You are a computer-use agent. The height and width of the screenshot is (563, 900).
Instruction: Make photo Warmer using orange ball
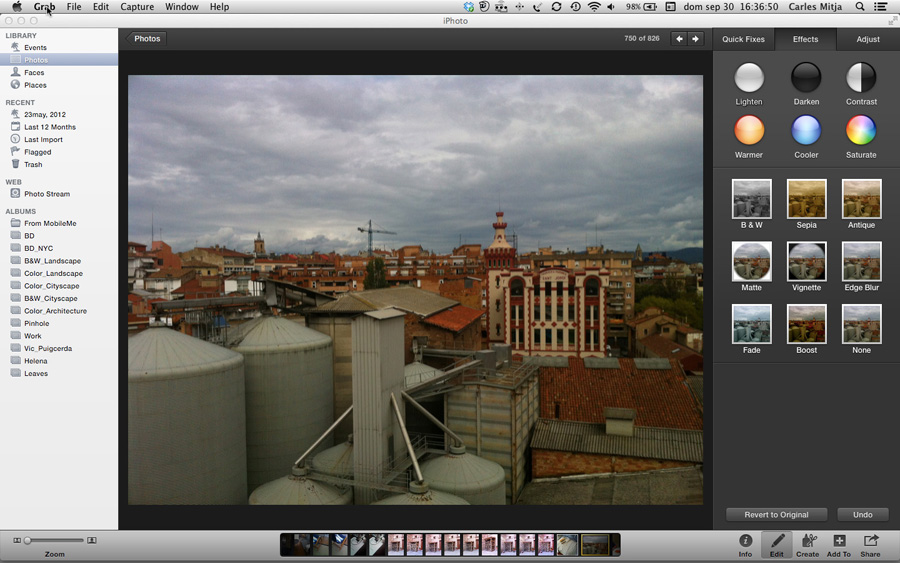(749, 130)
